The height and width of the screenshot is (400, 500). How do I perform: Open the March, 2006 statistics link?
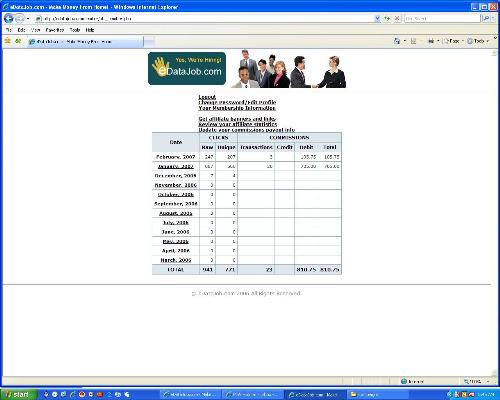[x=176, y=260]
